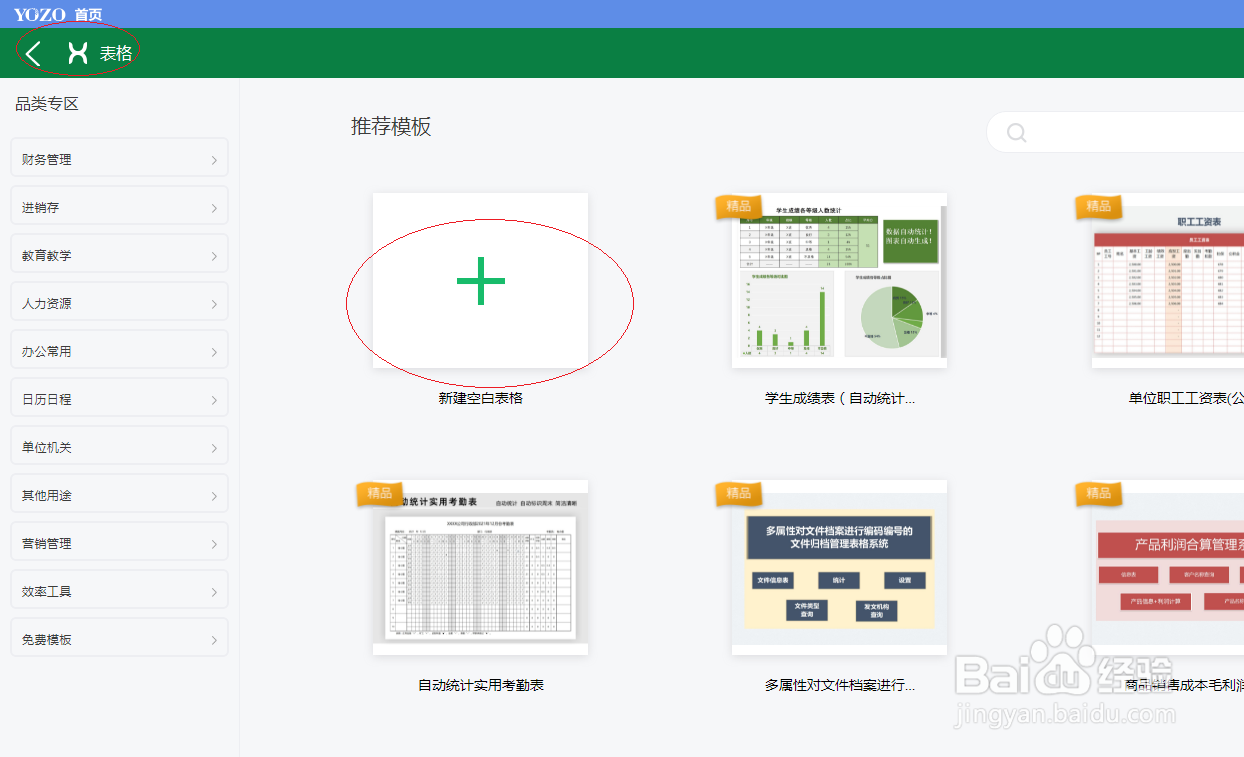Click the 学生成绩表（自动统计... title
Viewport: 1244px width, 757px height.
click(x=840, y=398)
